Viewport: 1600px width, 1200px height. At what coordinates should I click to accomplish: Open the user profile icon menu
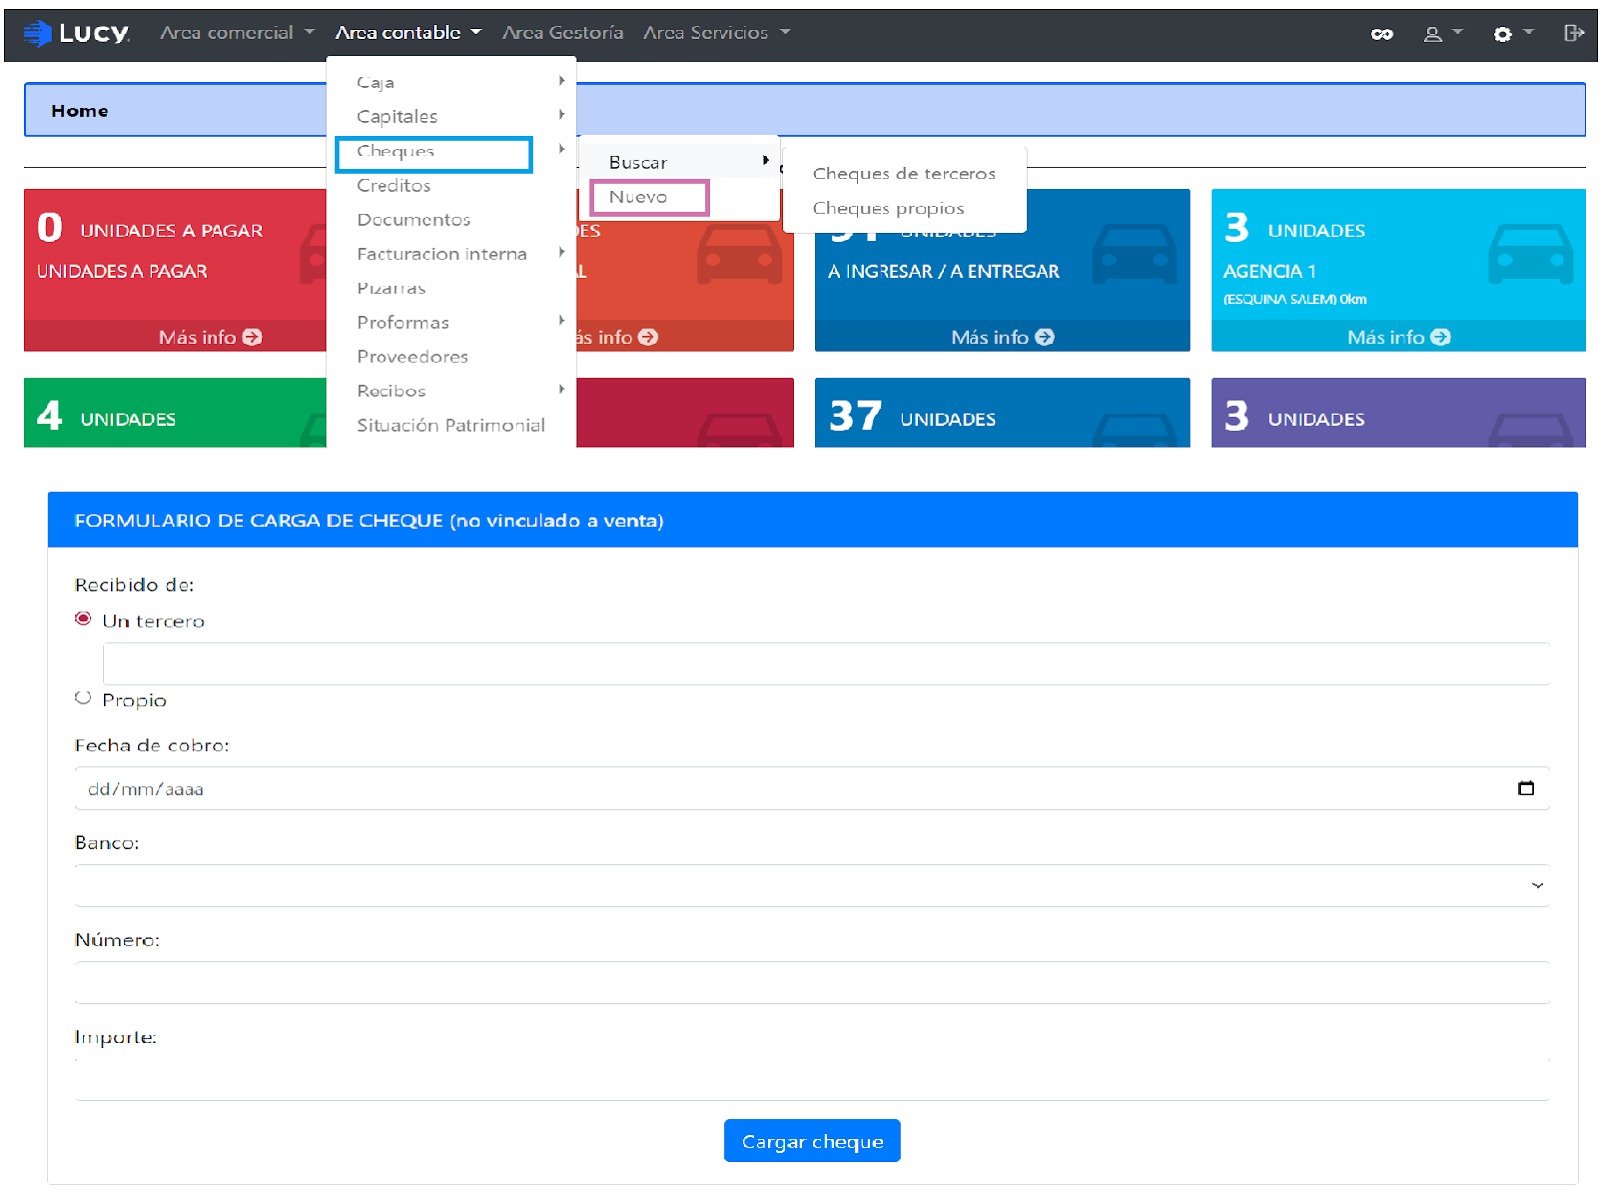pos(1442,34)
